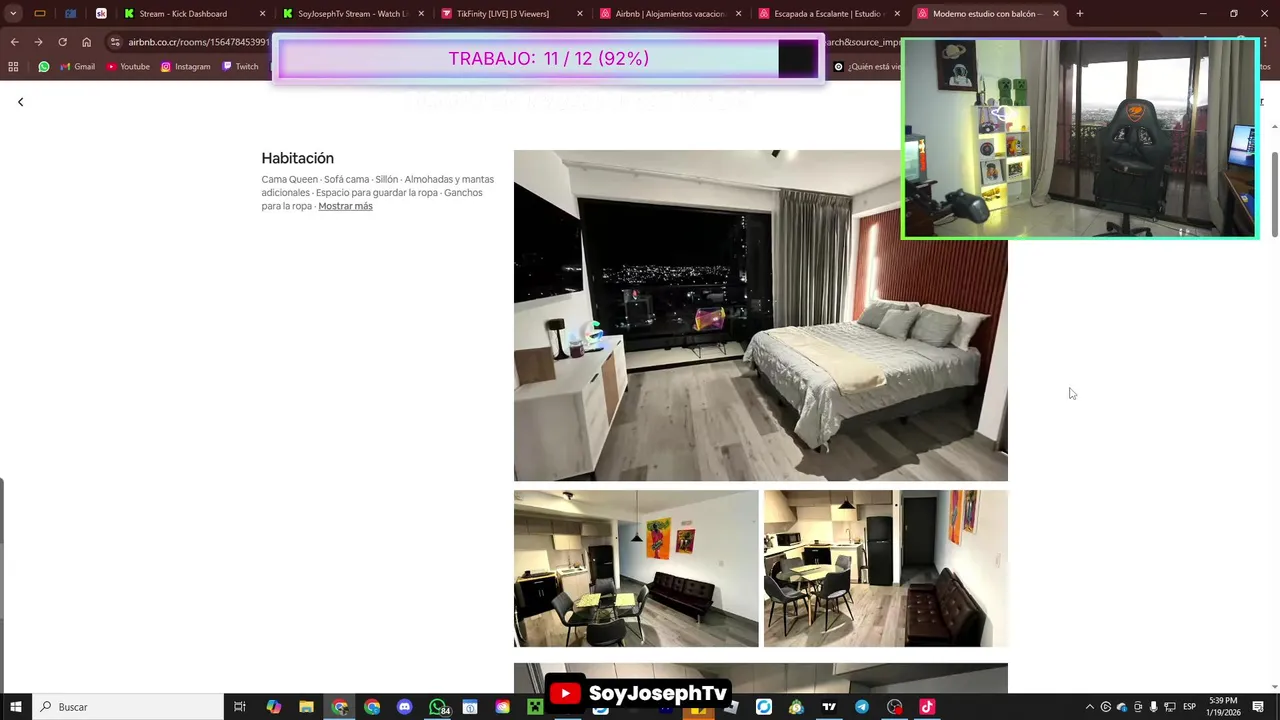Close the TikFinity LIVE tab
The height and width of the screenshot is (720, 1280).
[580, 14]
